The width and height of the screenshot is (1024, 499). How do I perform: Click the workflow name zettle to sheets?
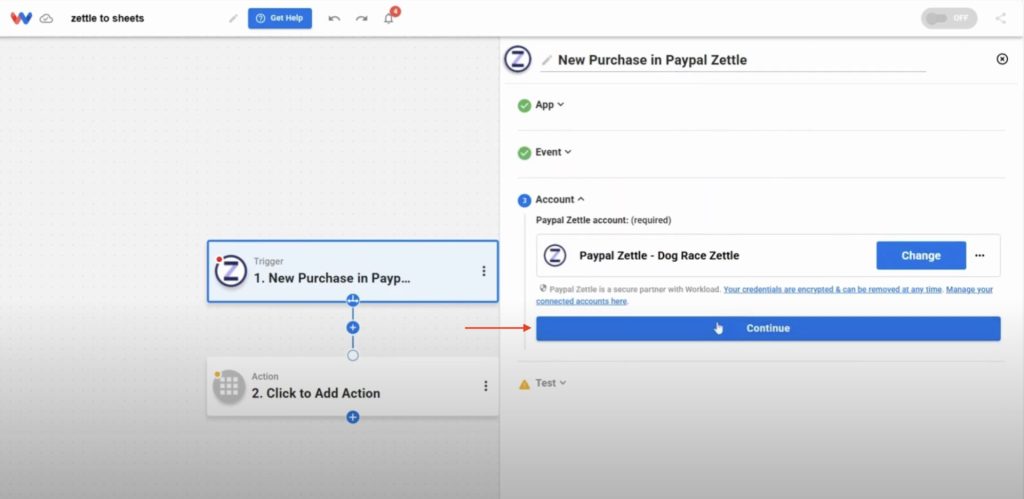click(108, 18)
